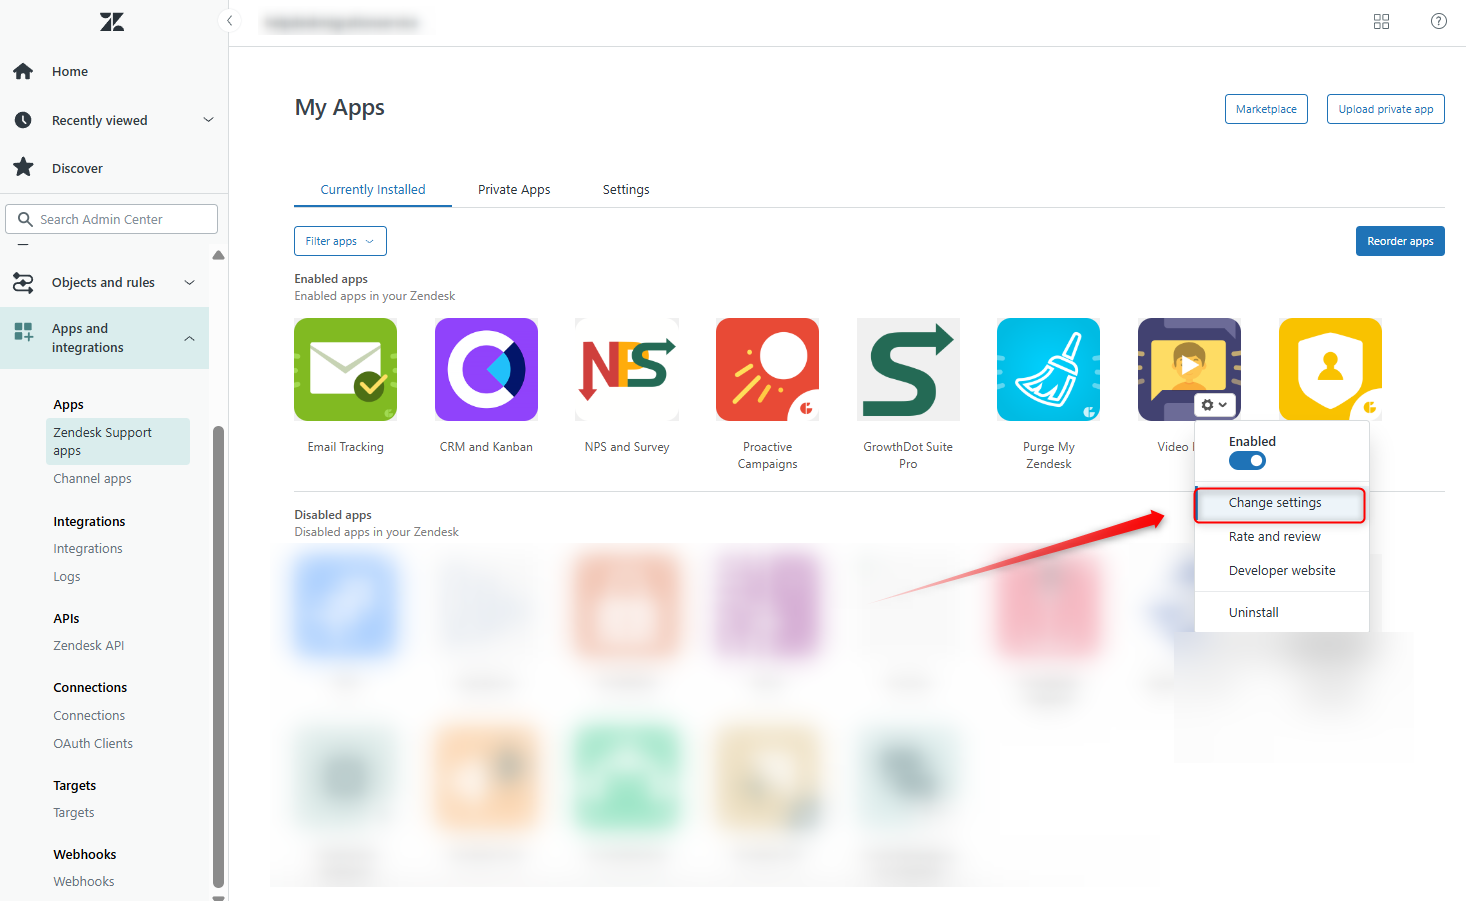Click the gear dropdown on Video app
Viewport: 1466px width, 901px height.
pos(1214,405)
